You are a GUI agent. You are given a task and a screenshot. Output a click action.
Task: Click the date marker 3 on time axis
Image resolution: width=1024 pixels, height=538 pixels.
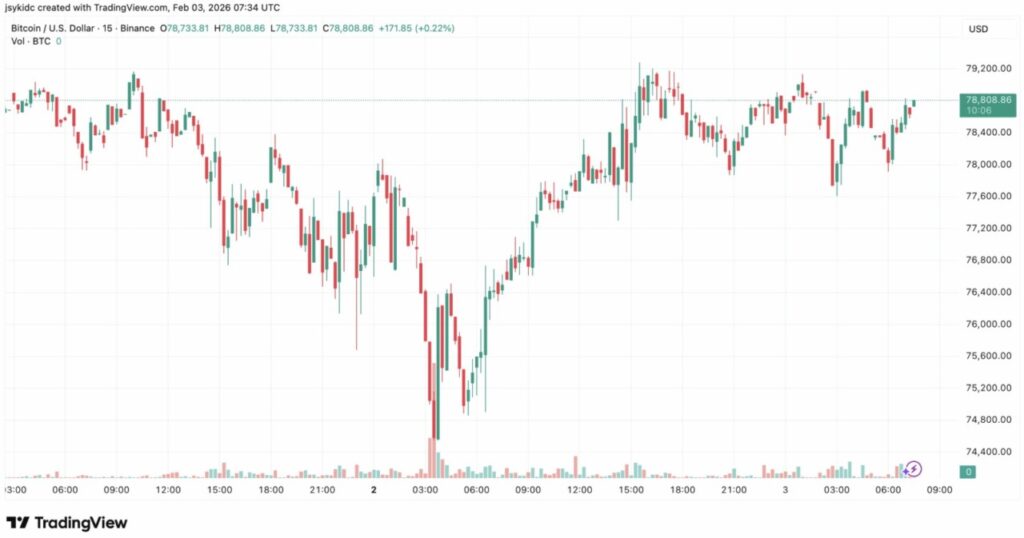[785, 490]
